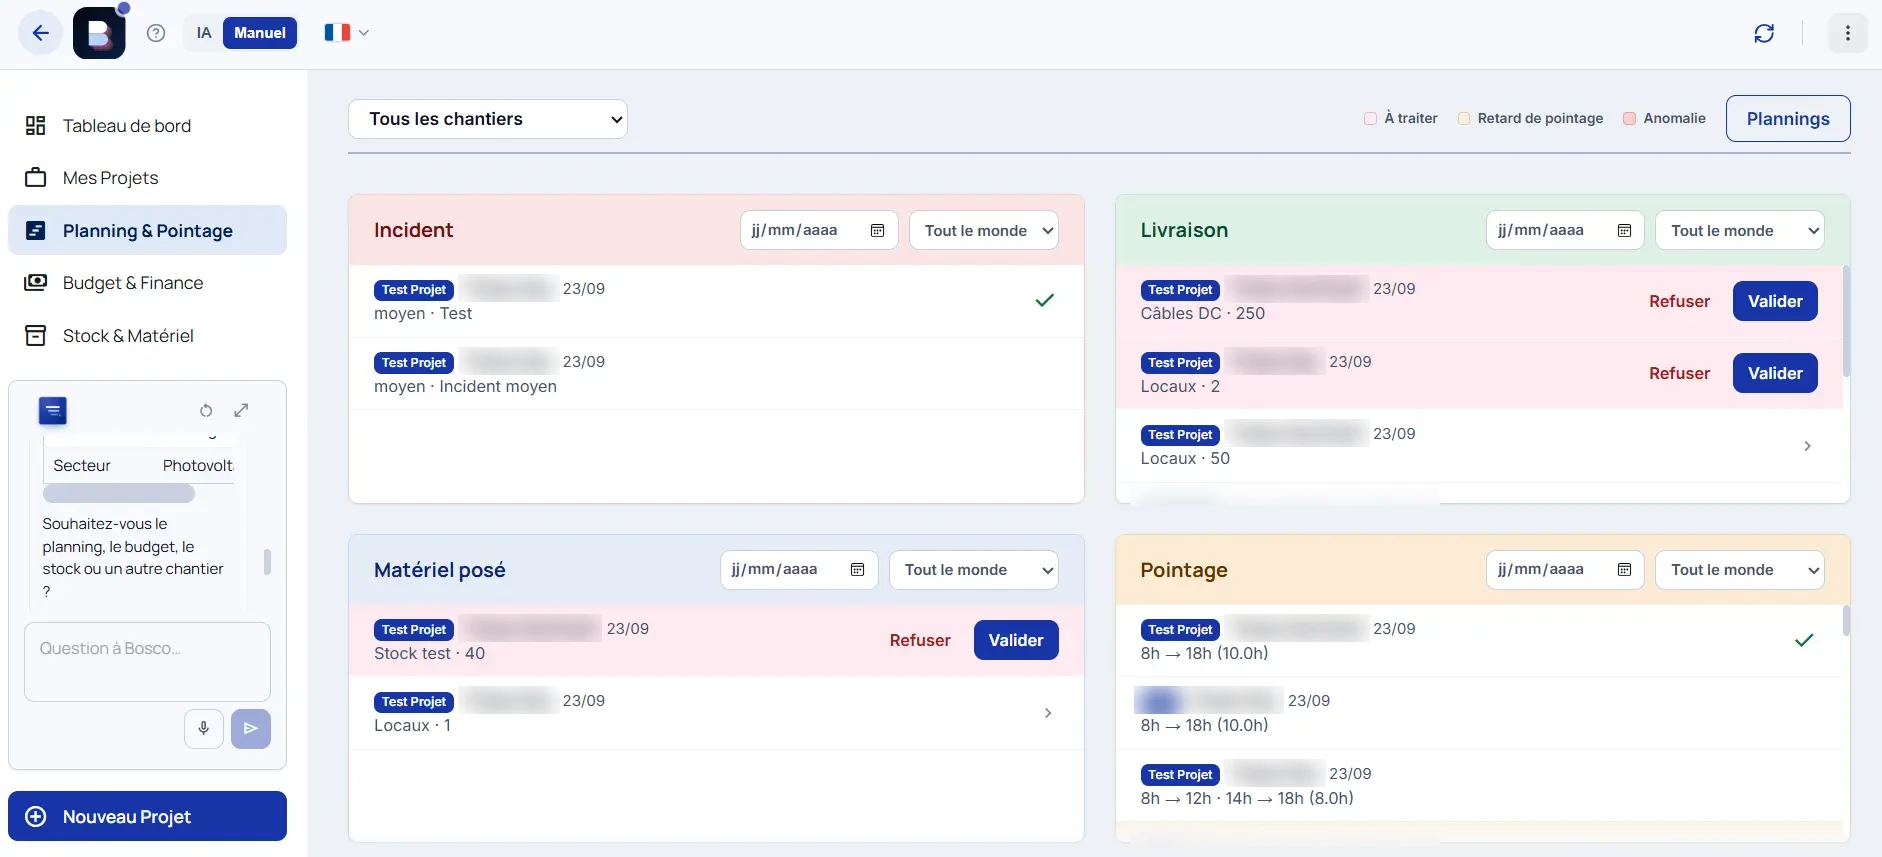Click the Incident date field
The height and width of the screenshot is (857, 1882).
(x=819, y=230)
